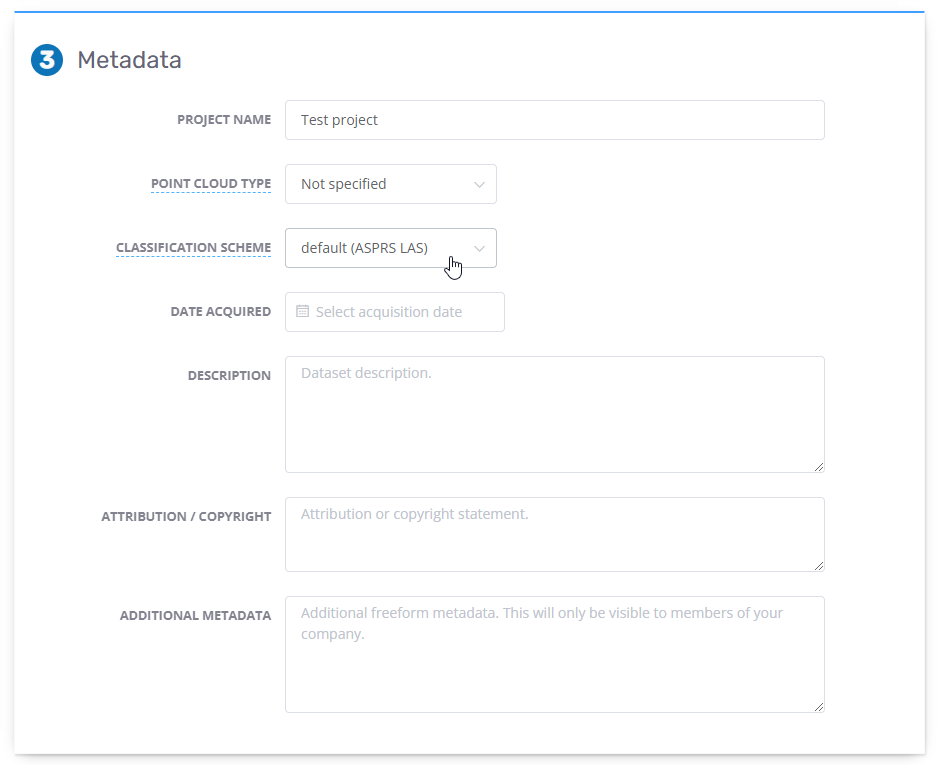Click the underlined Point Cloud Type label
The image size is (939, 765).
[210, 184]
